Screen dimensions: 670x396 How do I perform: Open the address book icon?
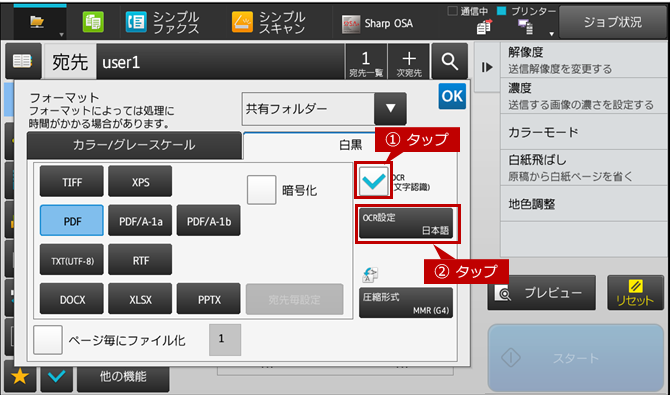coord(23,61)
